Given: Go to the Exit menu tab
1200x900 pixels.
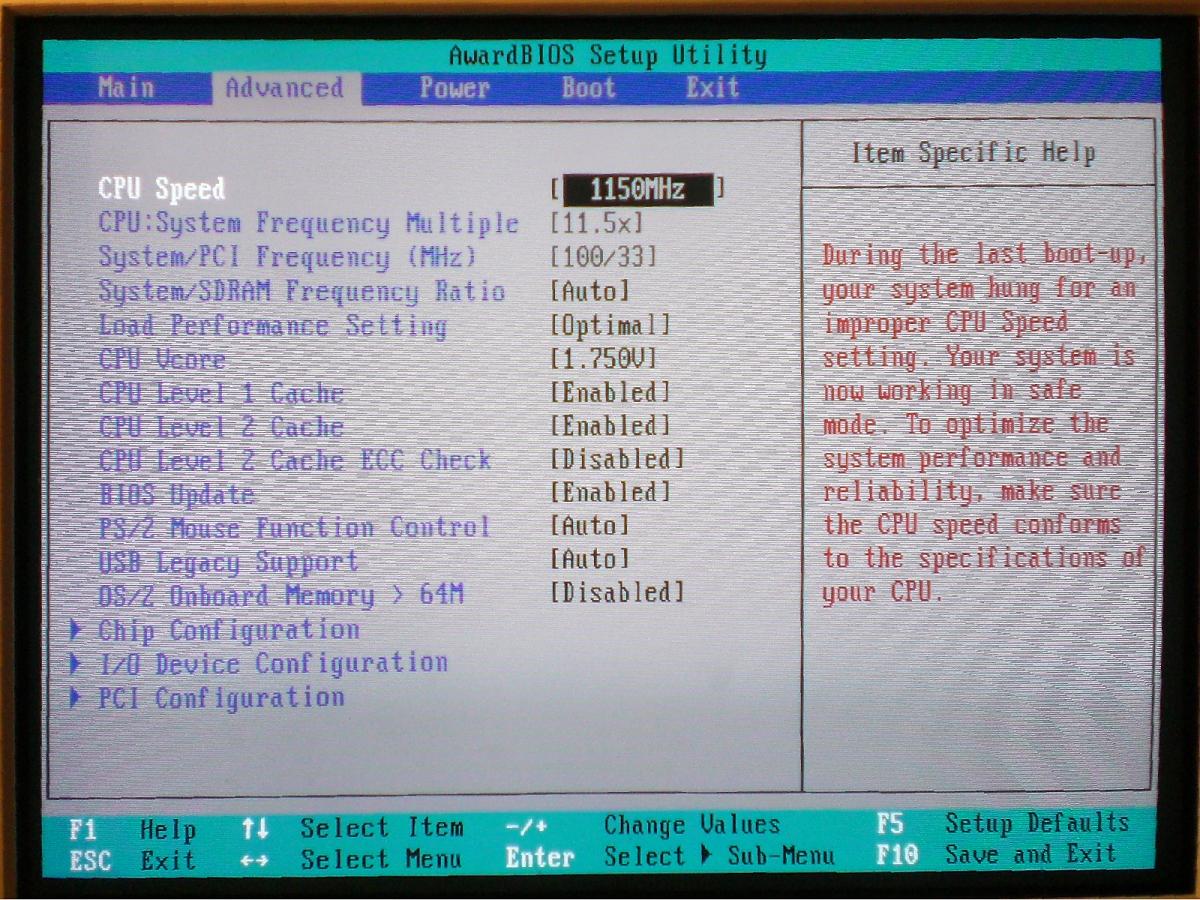Looking at the screenshot, I should [x=712, y=88].
